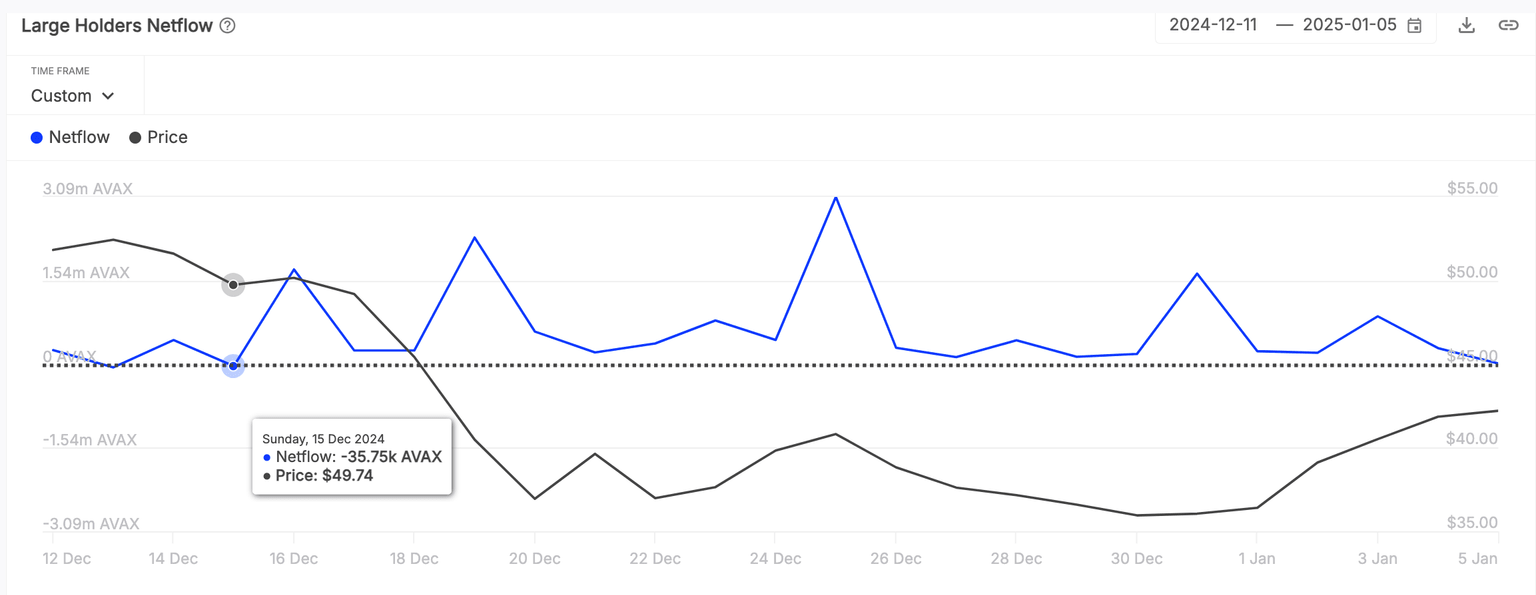Image resolution: width=1536 pixels, height=595 pixels.
Task: Click the dark Price legend dot
Action: [x=135, y=138]
